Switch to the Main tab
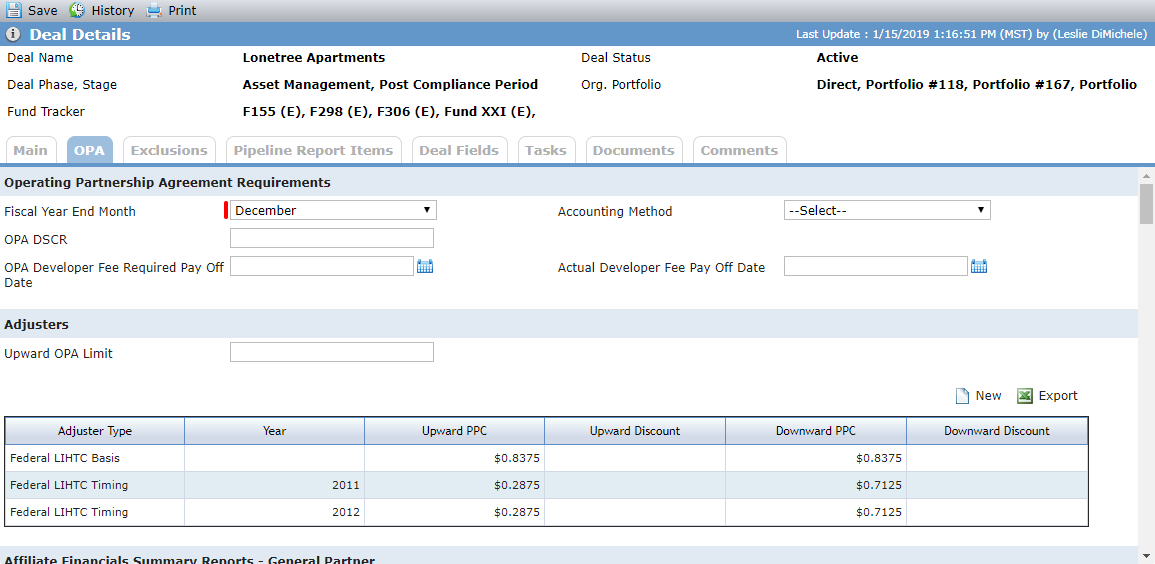This screenshot has width=1155, height=564. click(30, 150)
